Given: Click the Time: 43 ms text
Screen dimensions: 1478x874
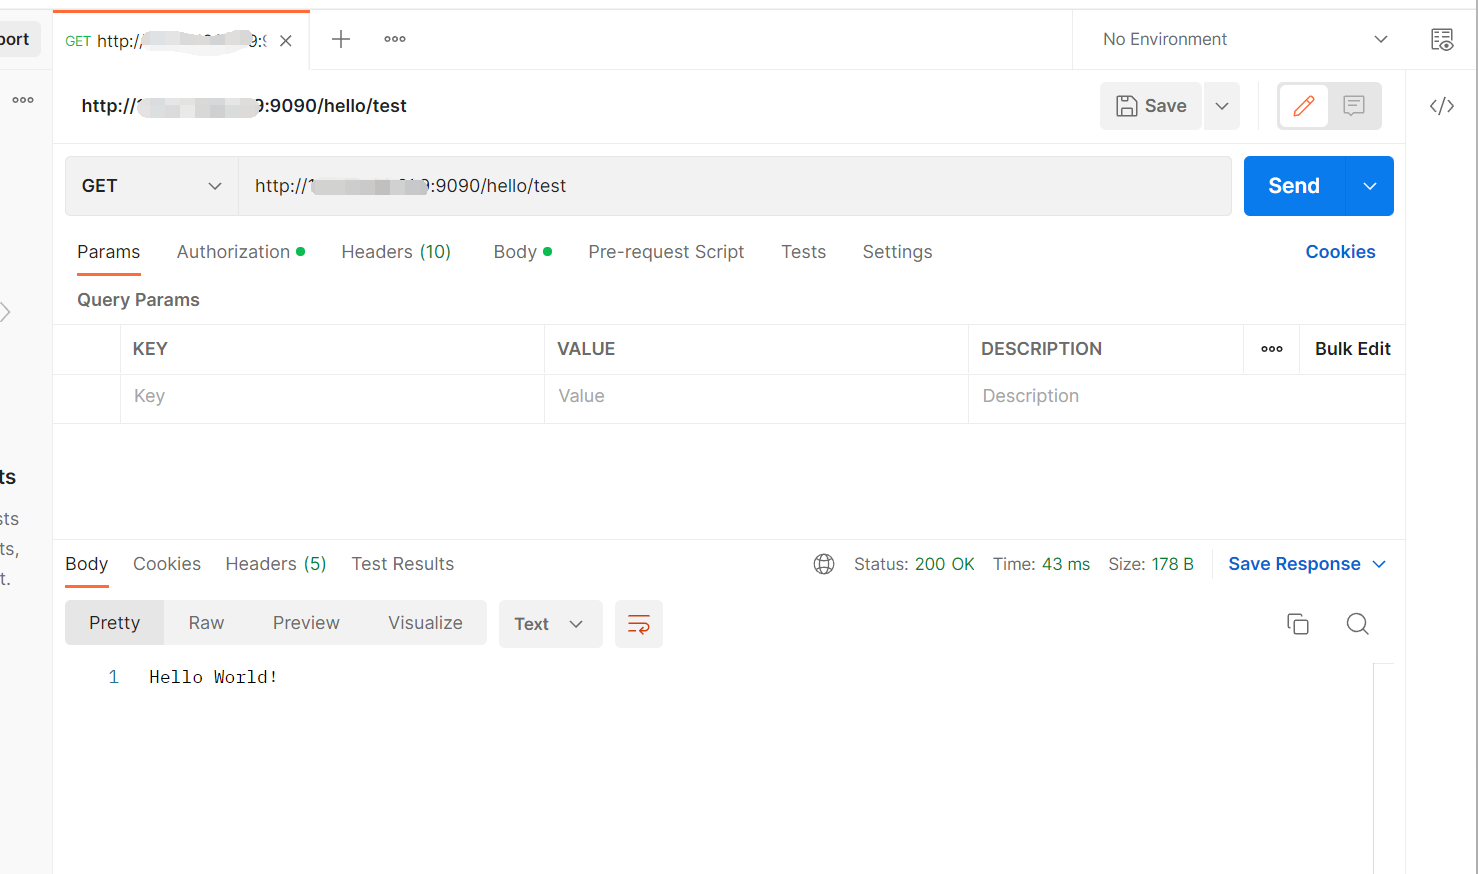Looking at the screenshot, I should tap(1041, 564).
